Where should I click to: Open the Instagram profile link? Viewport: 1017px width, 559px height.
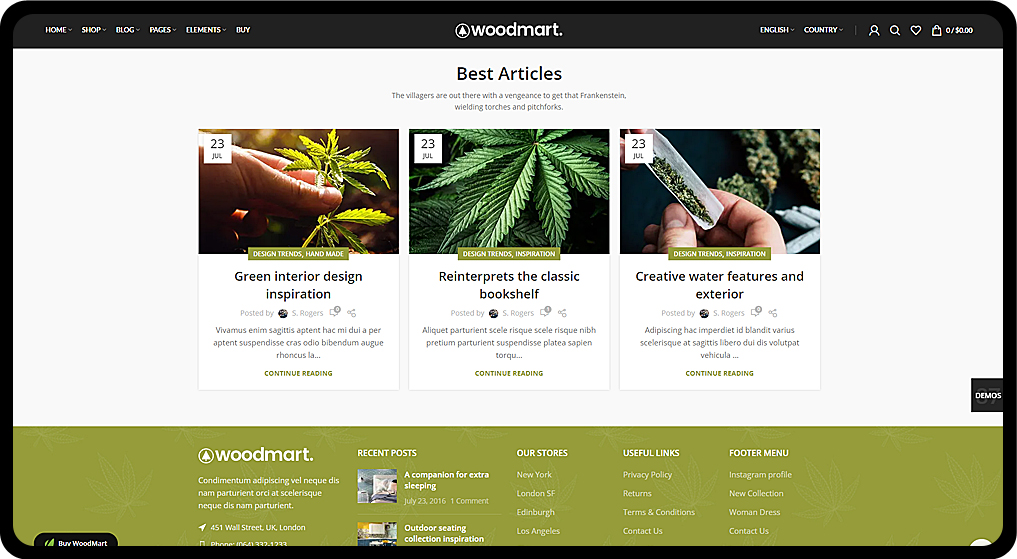pyautogui.click(x=760, y=475)
